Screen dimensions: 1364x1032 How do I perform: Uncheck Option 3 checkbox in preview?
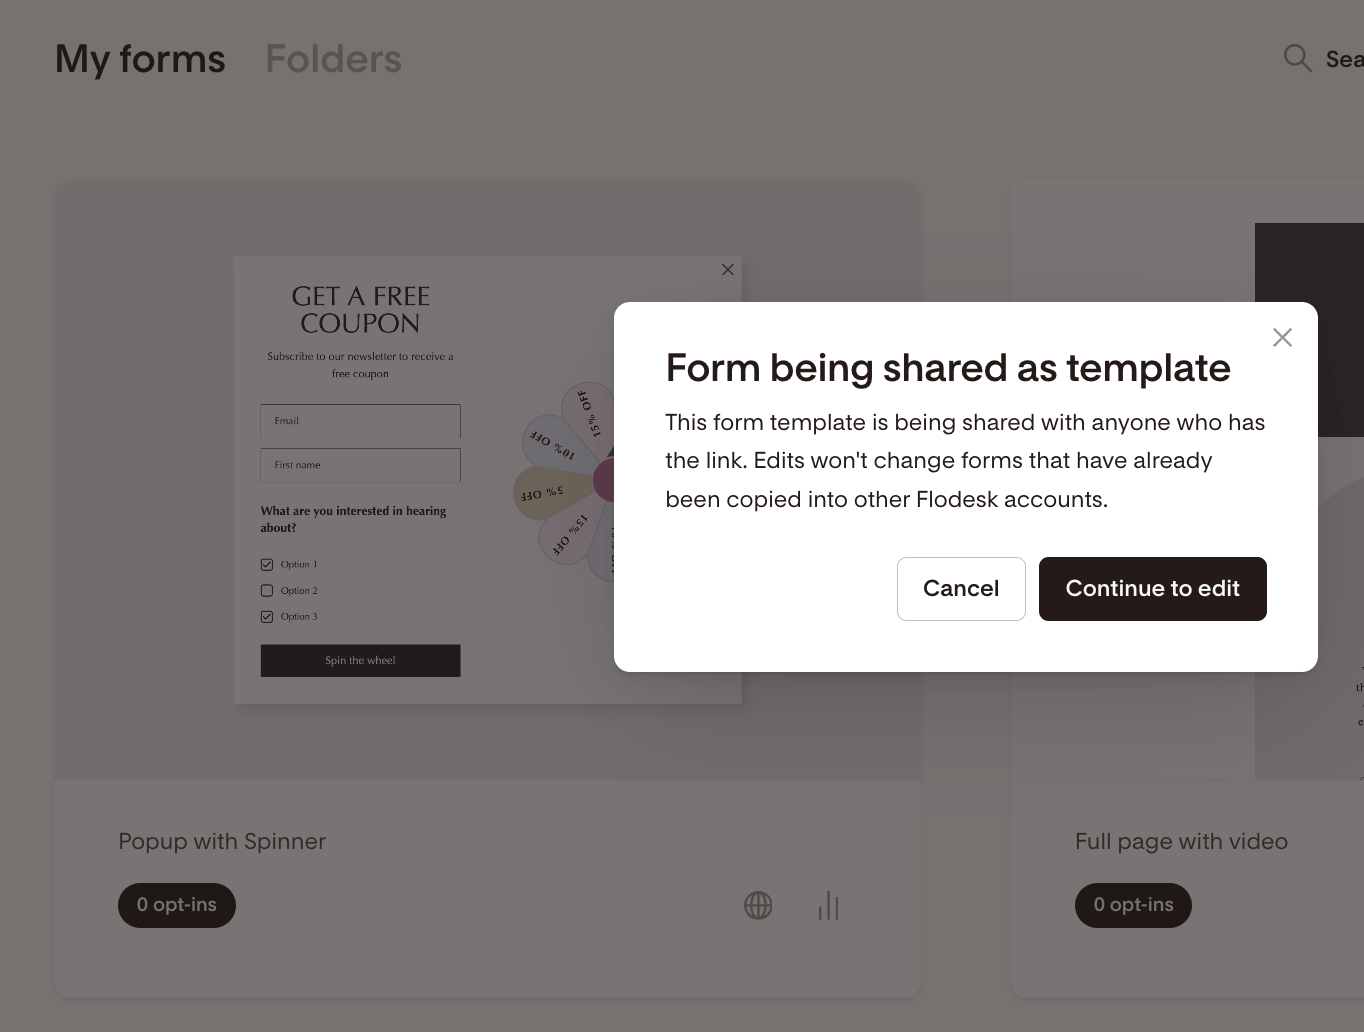[x=267, y=617]
